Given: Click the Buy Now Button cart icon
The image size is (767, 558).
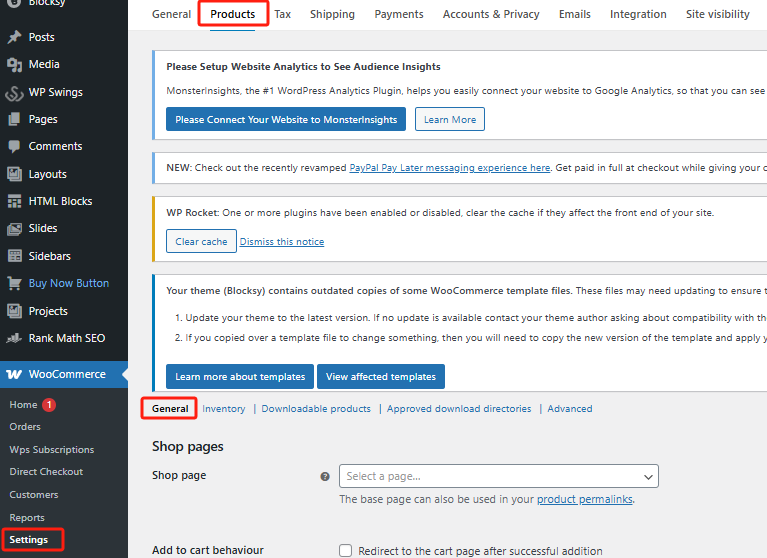Looking at the screenshot, I should 14,283.
